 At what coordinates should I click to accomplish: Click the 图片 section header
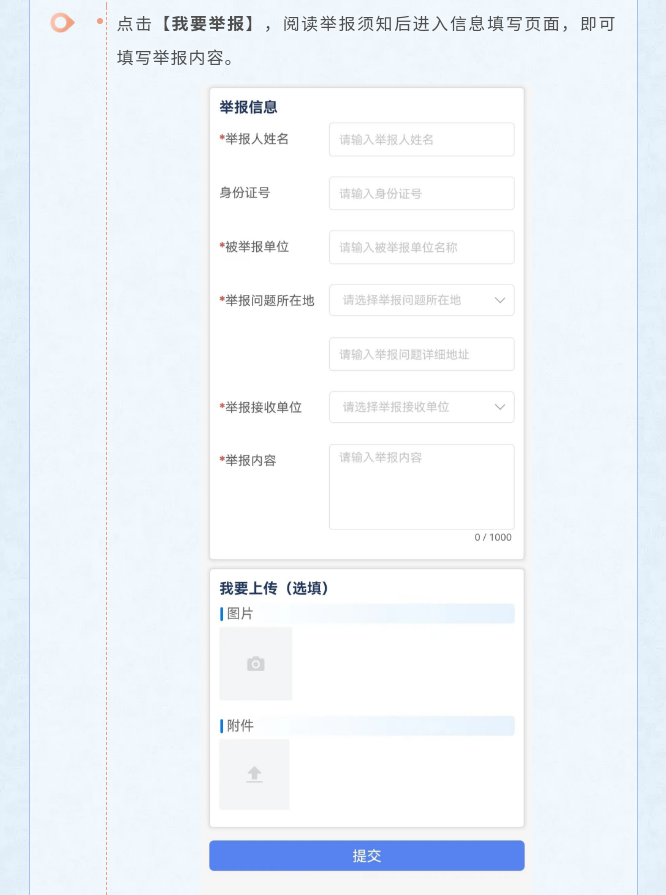(x=367, y=614)
